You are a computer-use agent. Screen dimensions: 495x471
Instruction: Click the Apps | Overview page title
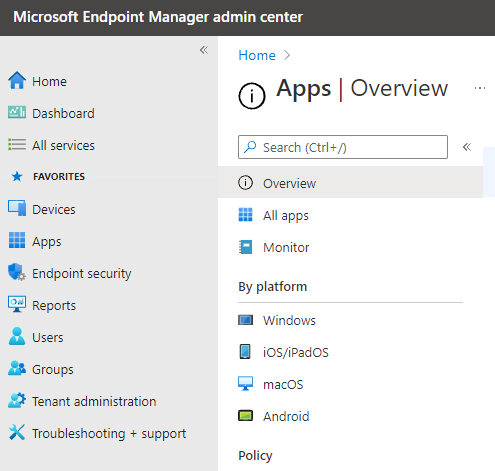coord(362,89)
